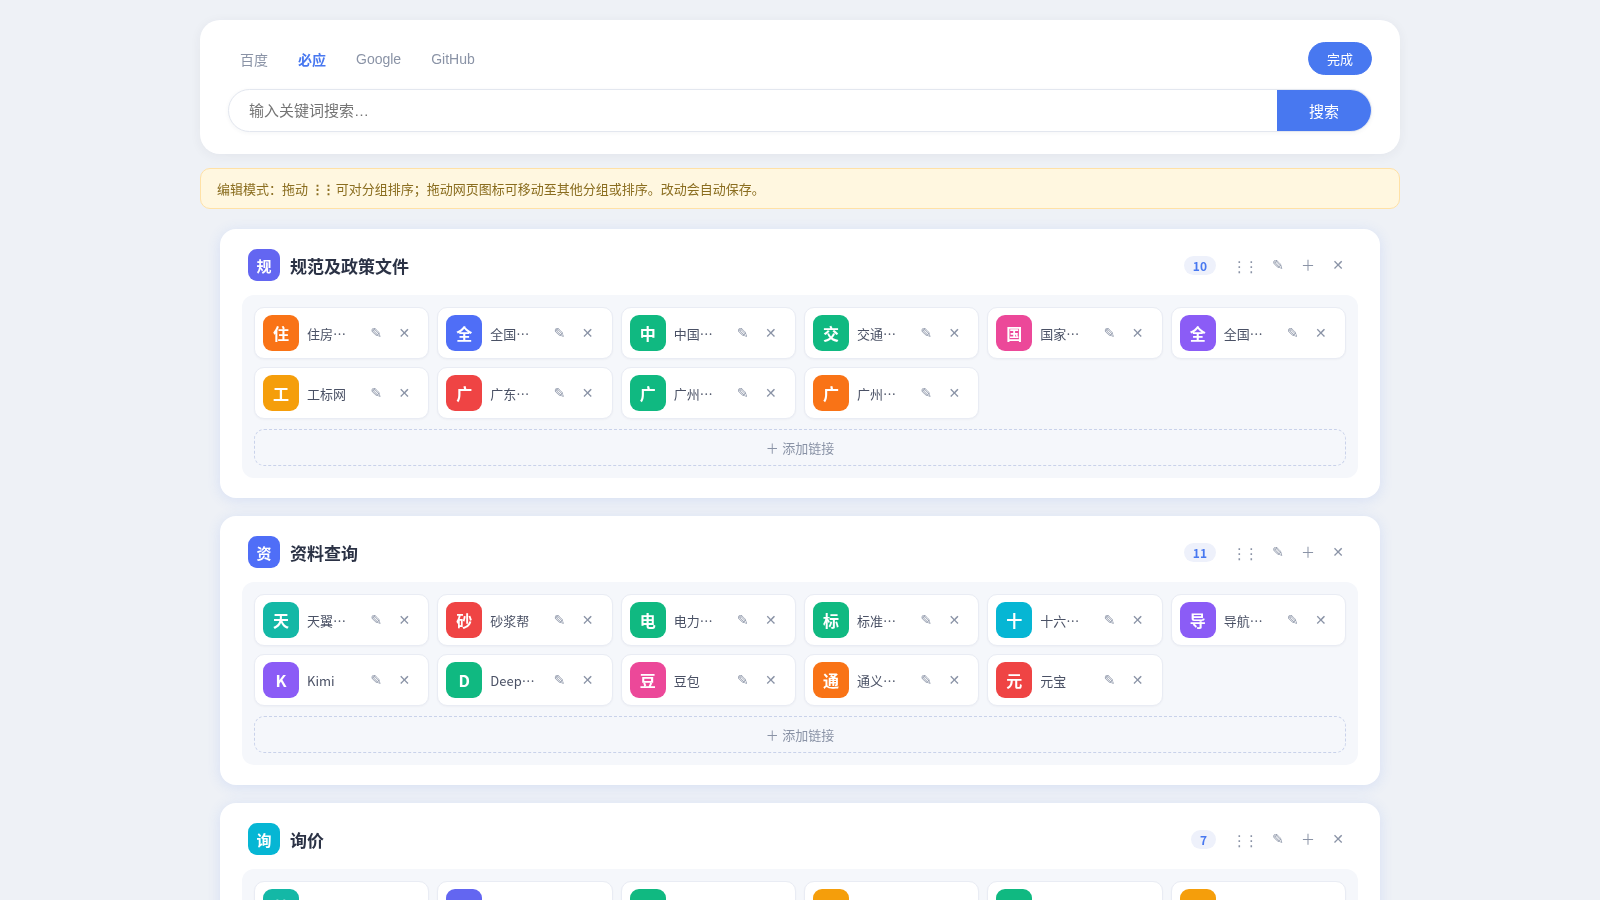Add a link via 添加链接 under 资料查询
The width and height of the screenshot is (1600, 900).
click(x=800, y=735)
